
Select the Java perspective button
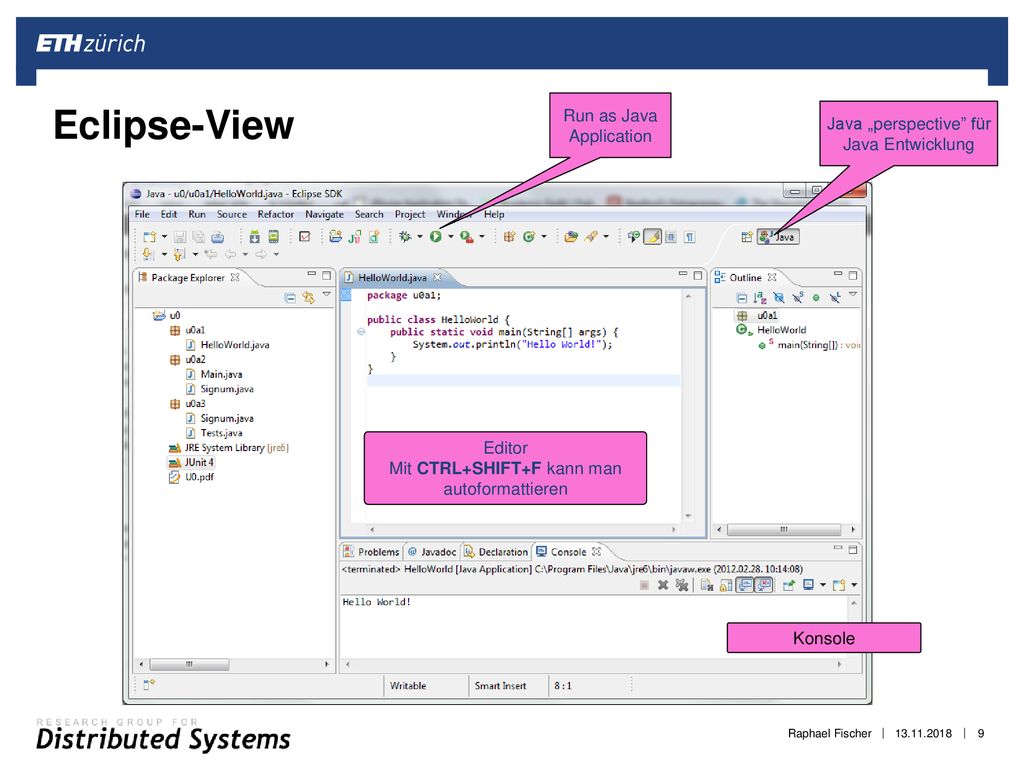click(778, 236)
